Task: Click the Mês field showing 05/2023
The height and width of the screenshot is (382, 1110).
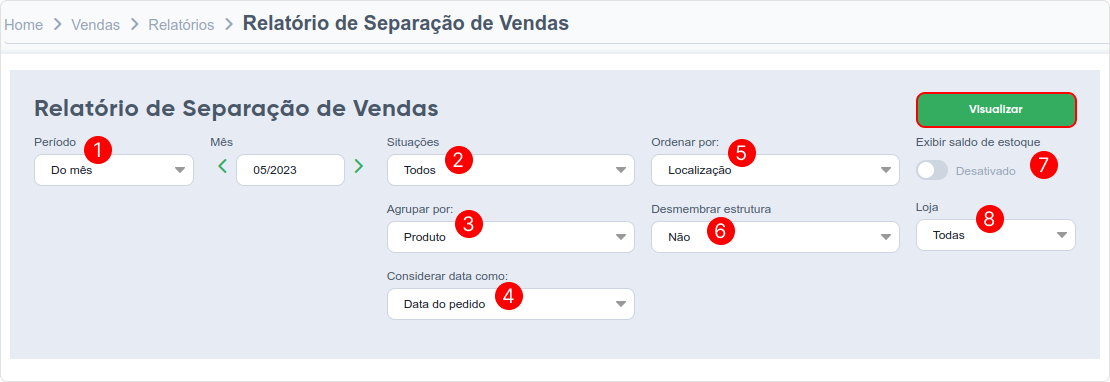Action: (290, 170)
